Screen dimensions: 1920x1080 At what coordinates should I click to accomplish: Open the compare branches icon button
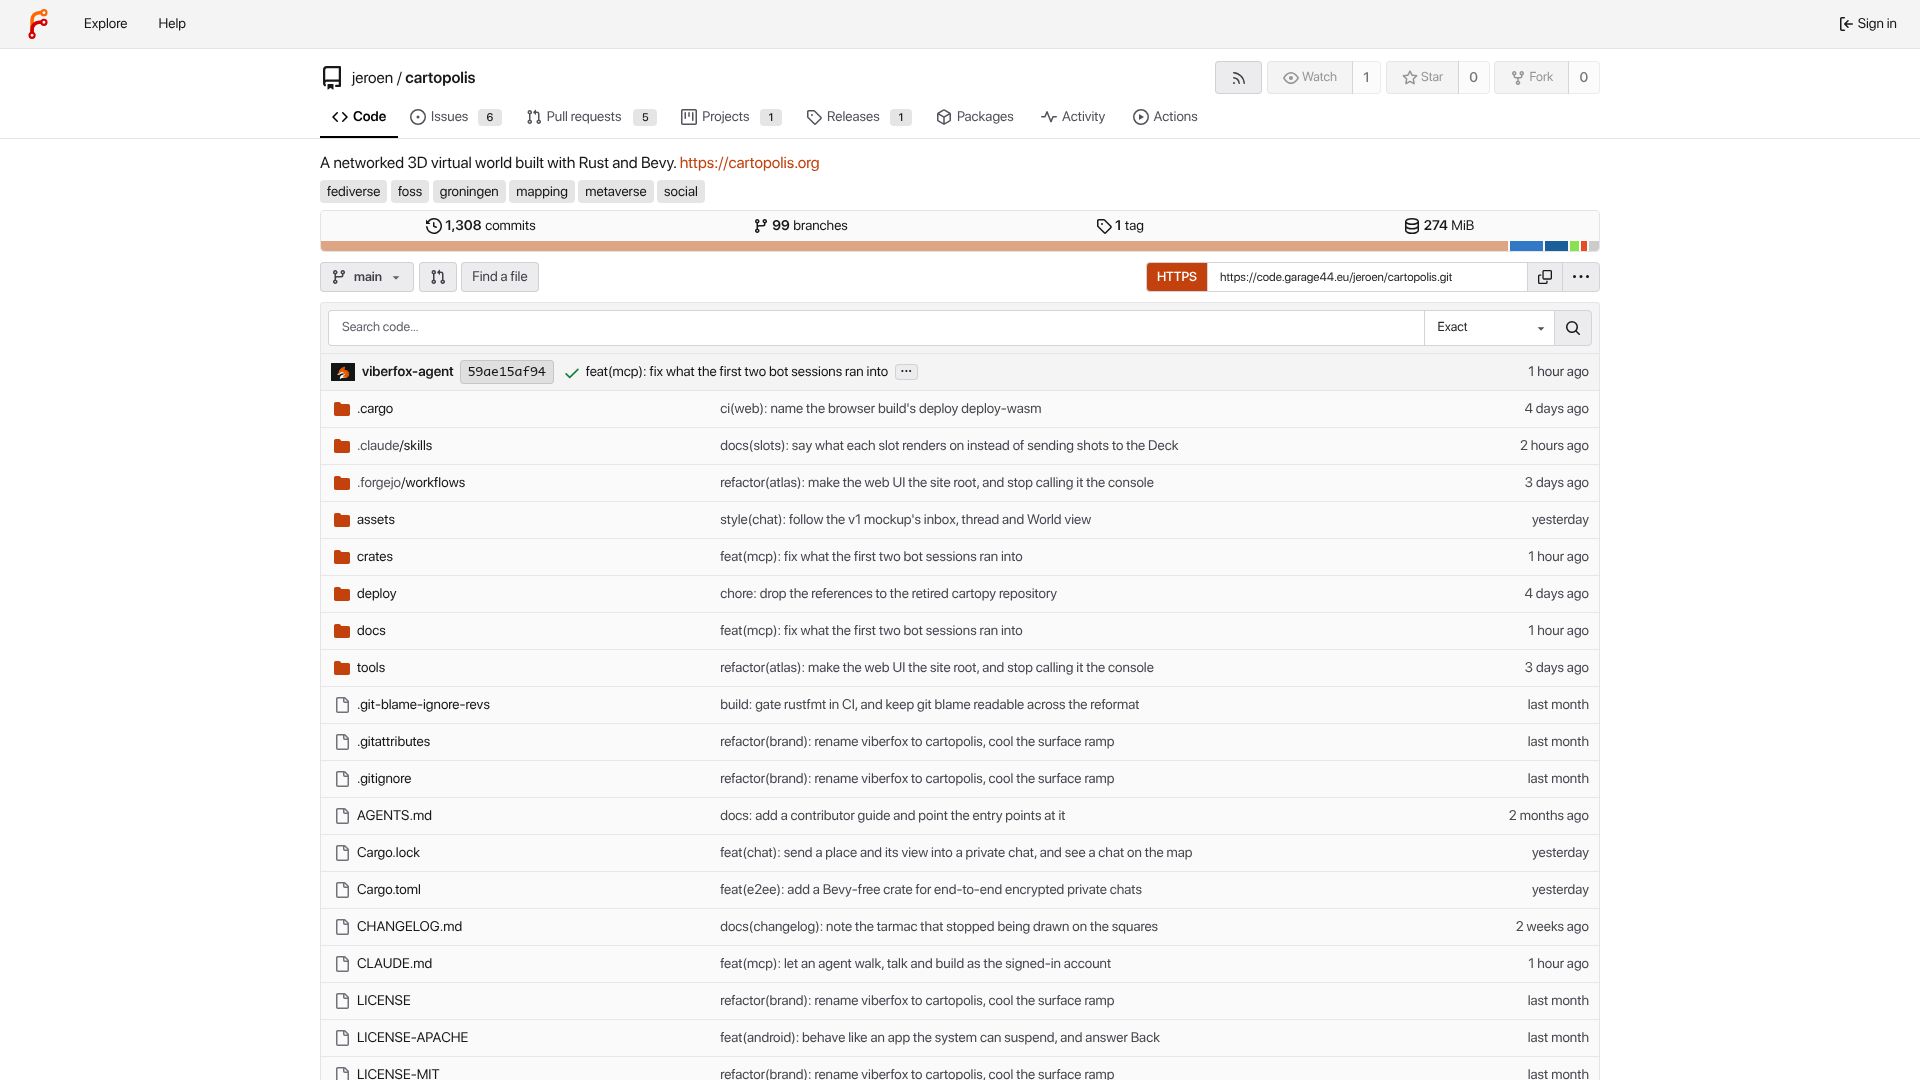[438, 277]
